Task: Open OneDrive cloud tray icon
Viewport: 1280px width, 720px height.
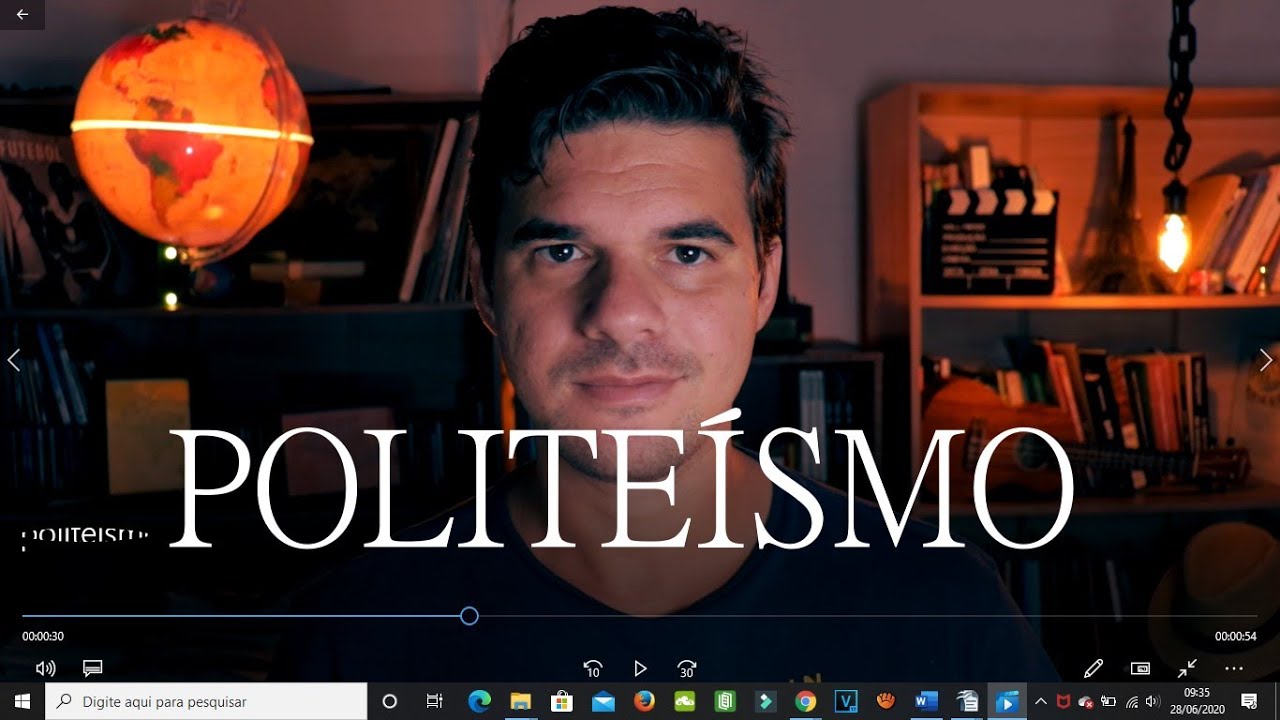Action: coord(1085,702)
